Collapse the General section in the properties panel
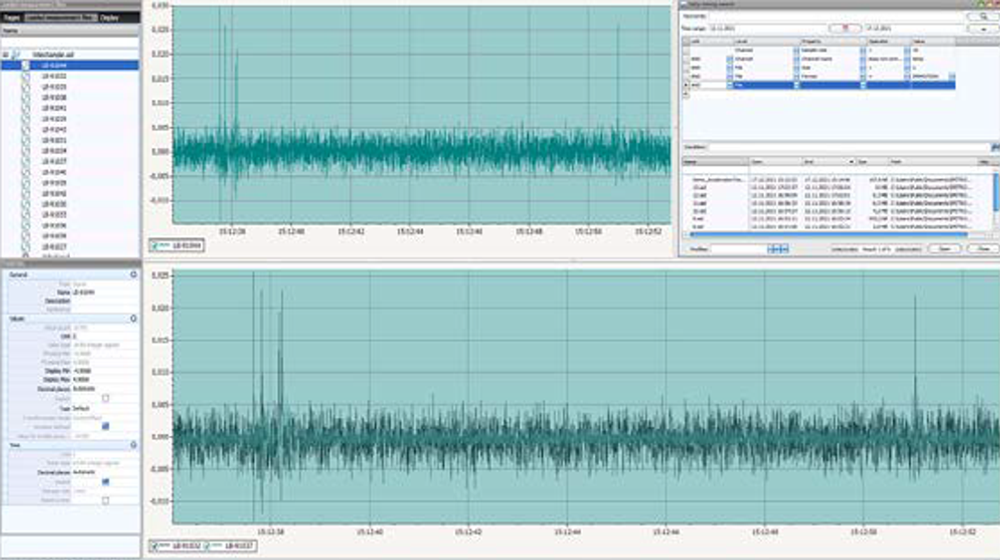 (133, 274)
